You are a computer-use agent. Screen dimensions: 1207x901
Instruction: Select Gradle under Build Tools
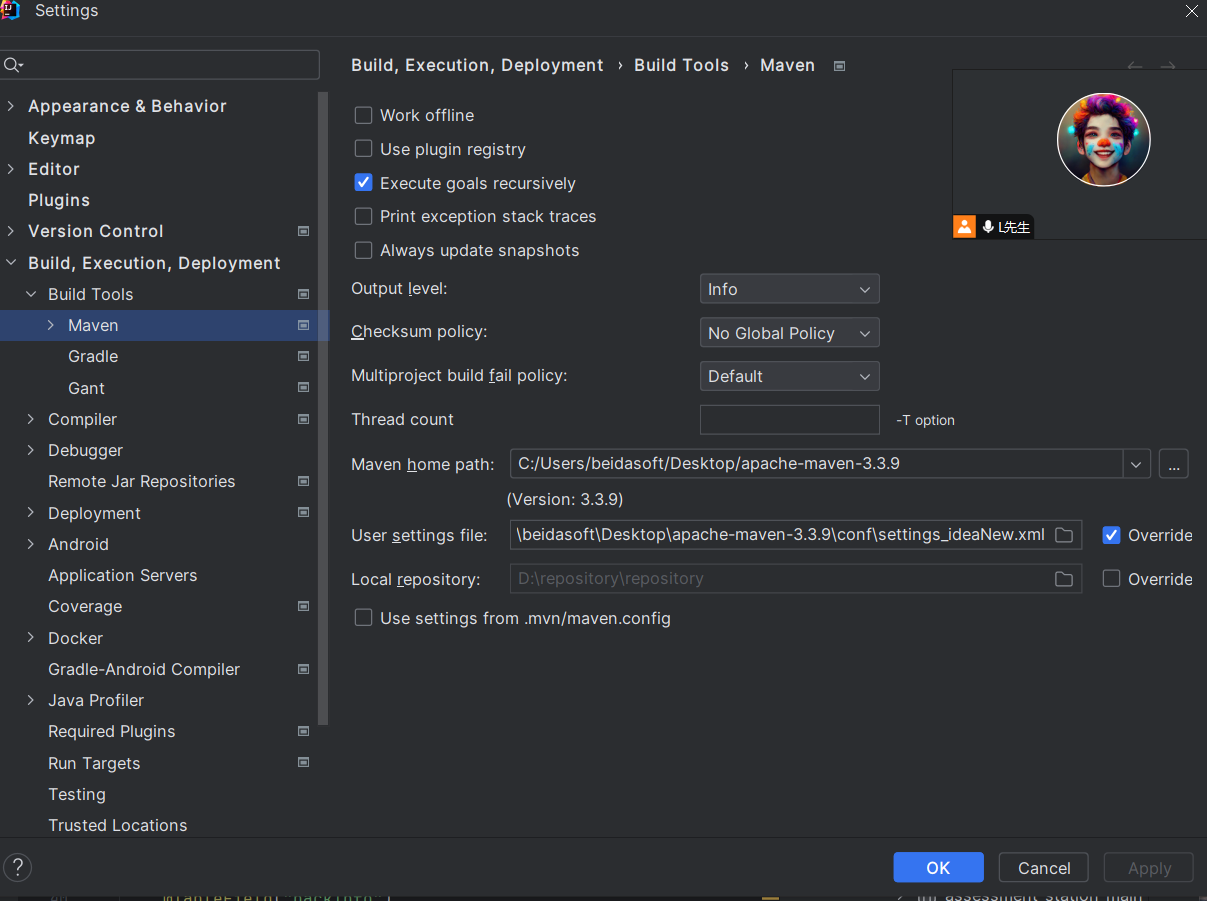(93, 356)
